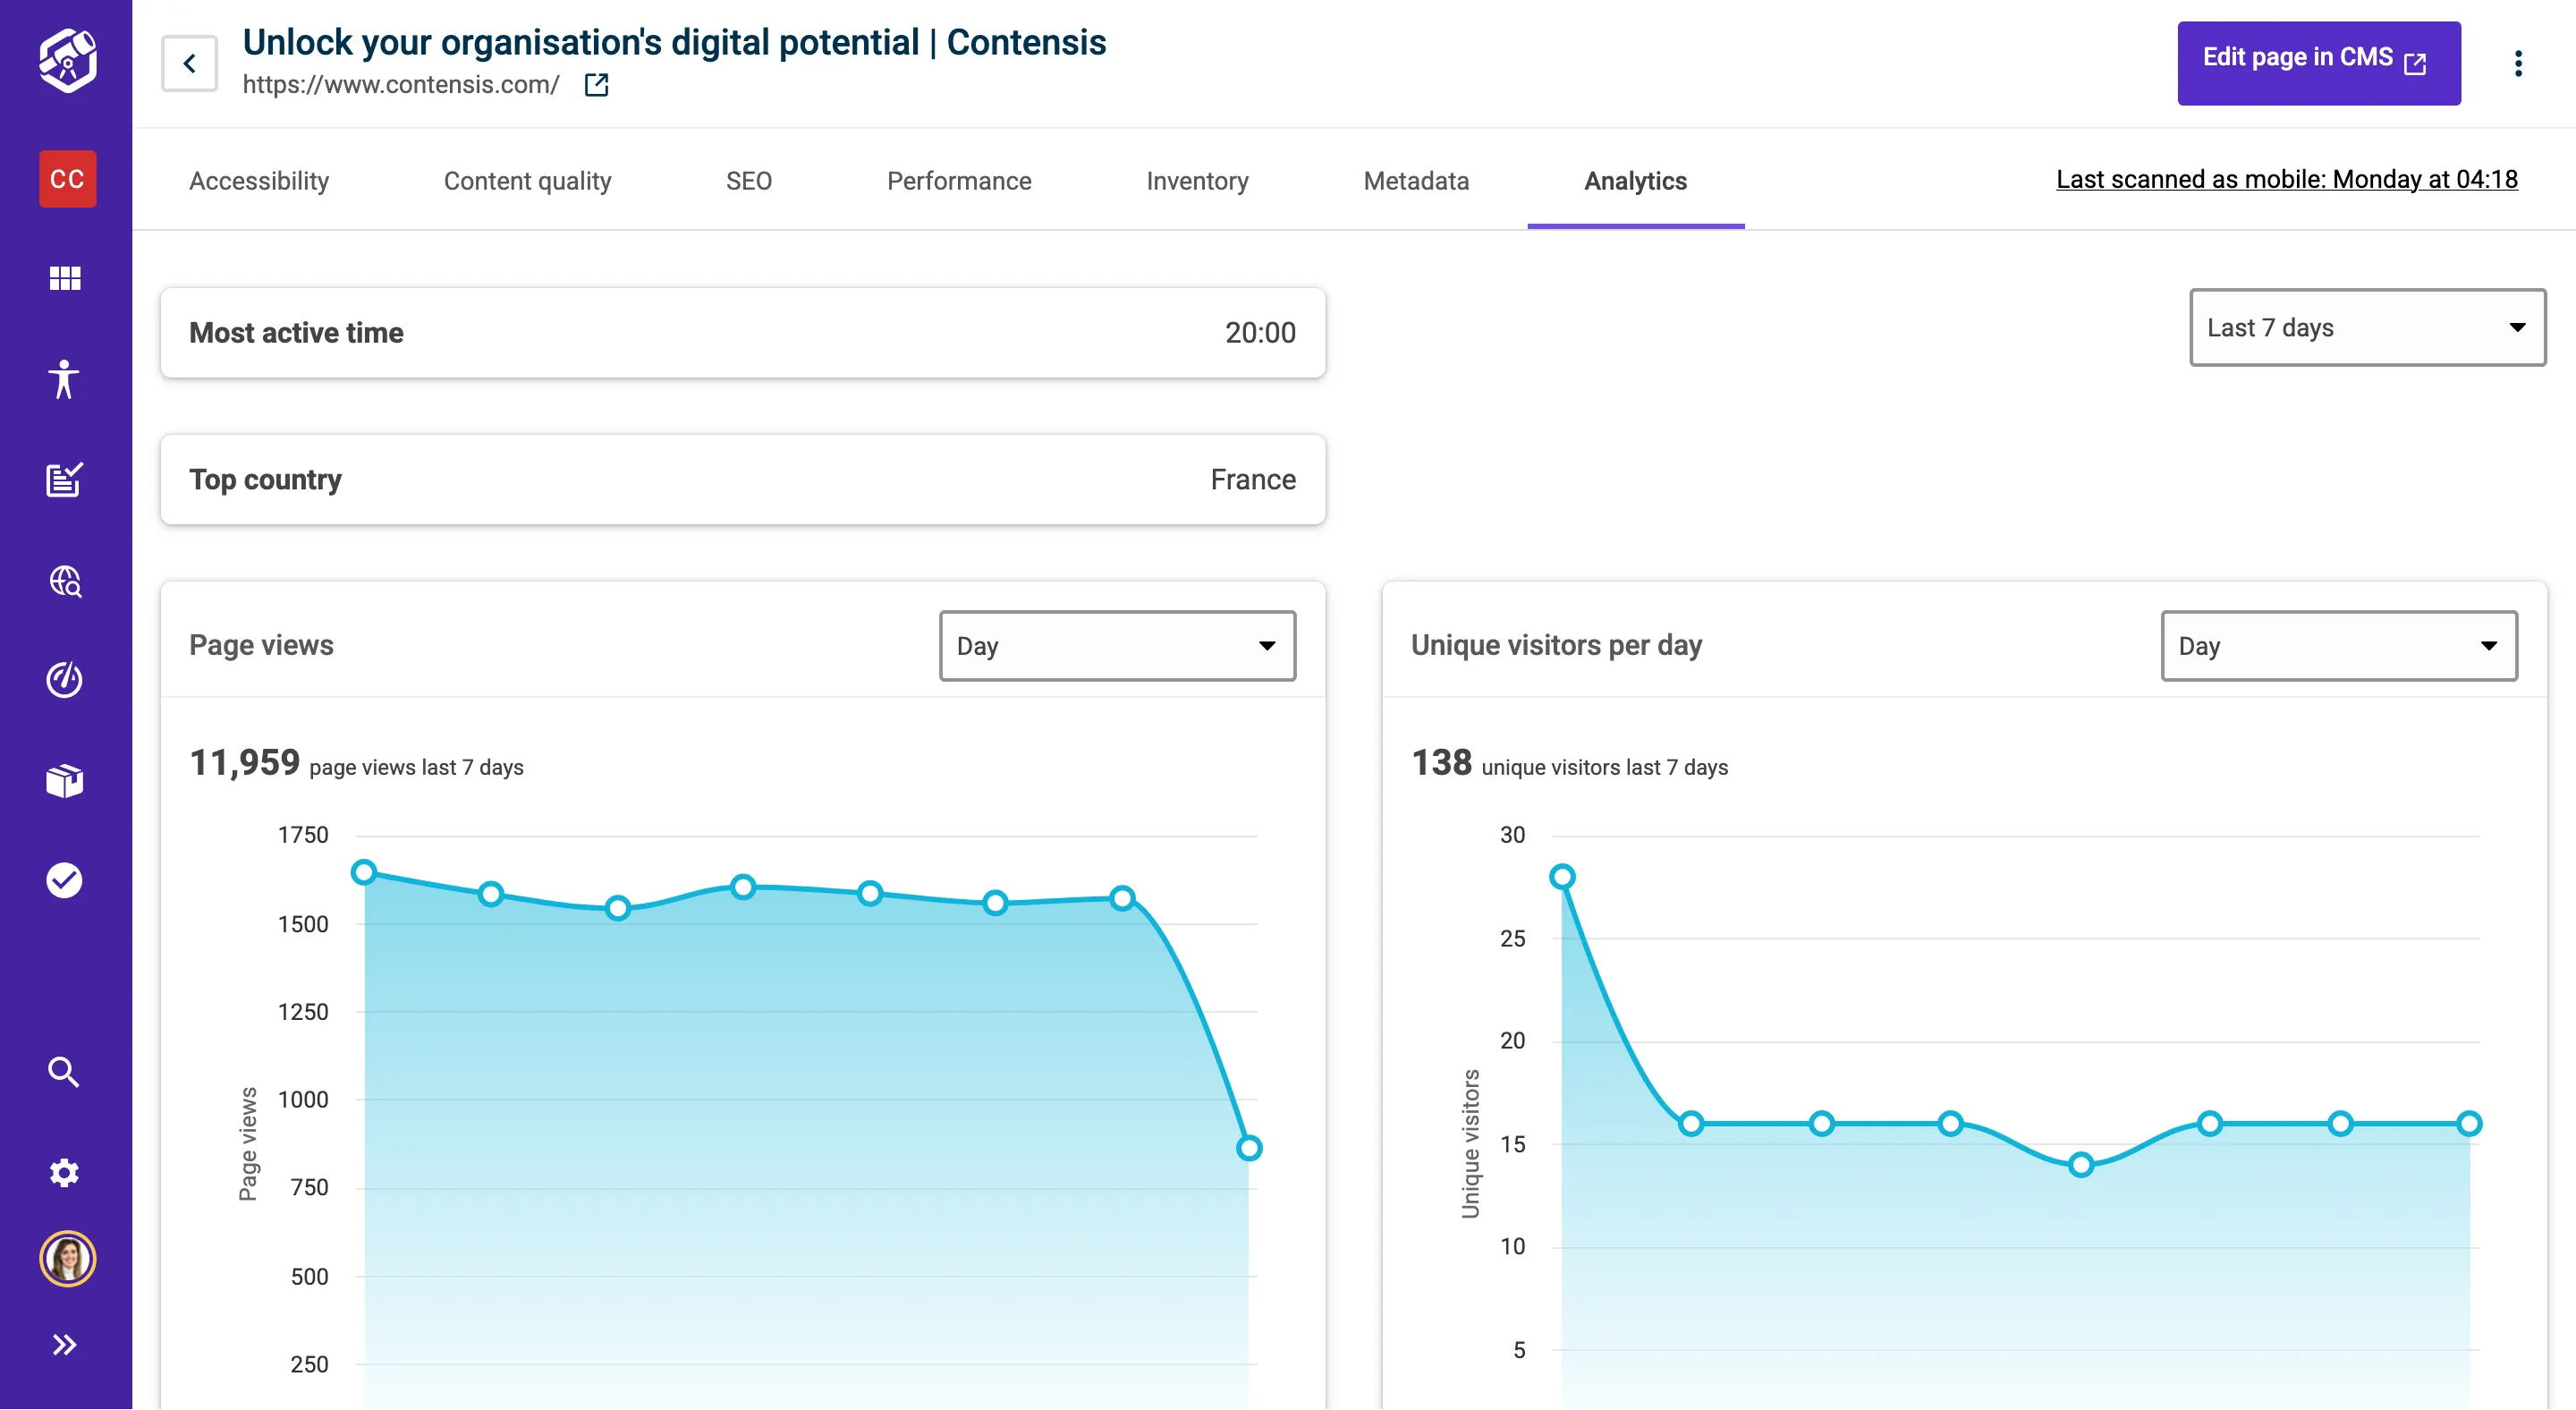
Task: Change Page views interval using the Day dropdown
Action: pos(1117,645)
